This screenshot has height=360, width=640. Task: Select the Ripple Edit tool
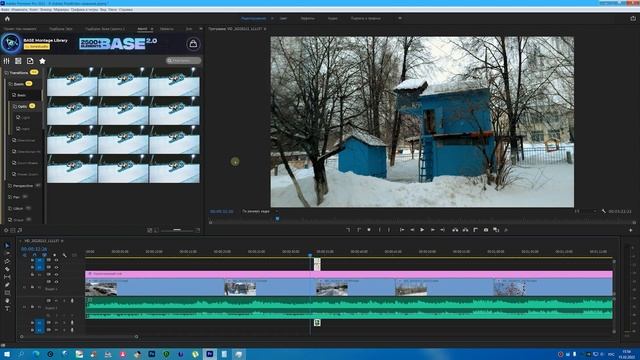pos(7,261)
